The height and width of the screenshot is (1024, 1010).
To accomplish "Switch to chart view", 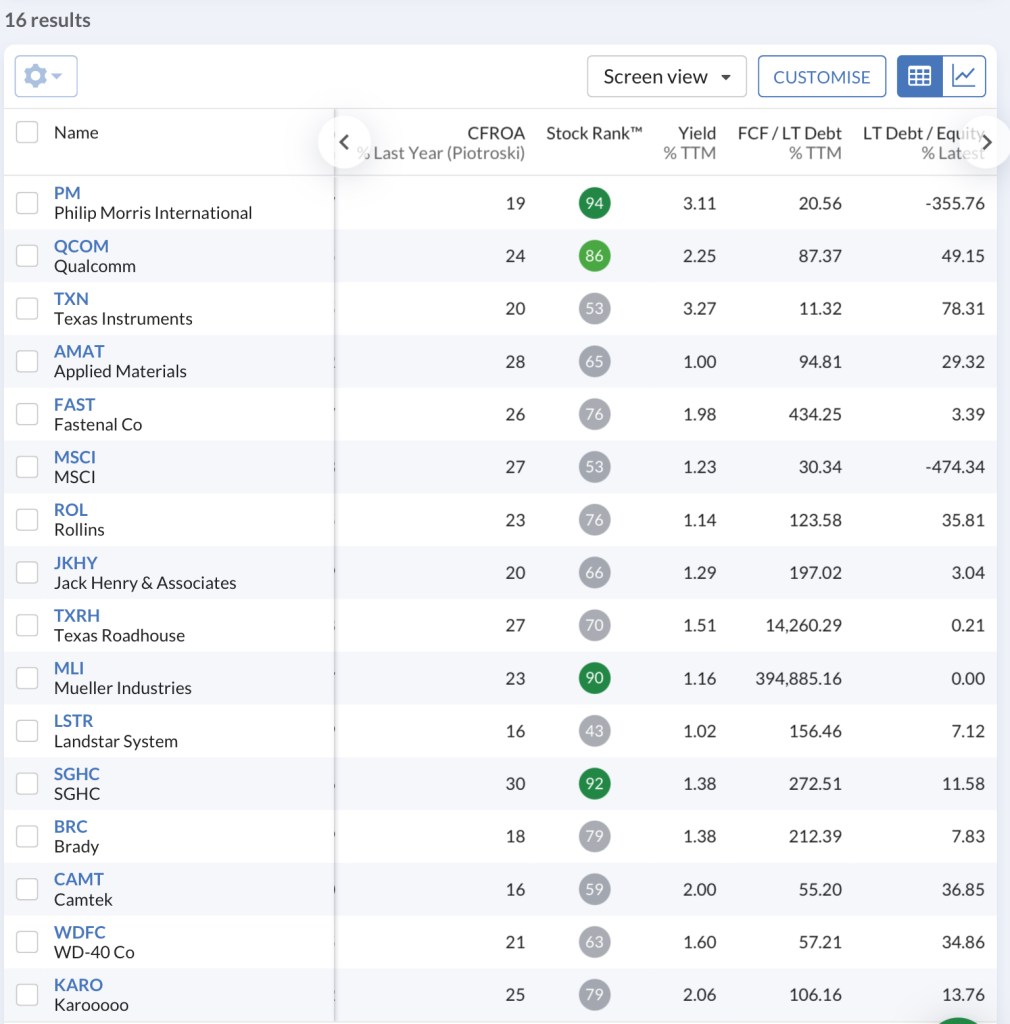I will click(964, 76).
